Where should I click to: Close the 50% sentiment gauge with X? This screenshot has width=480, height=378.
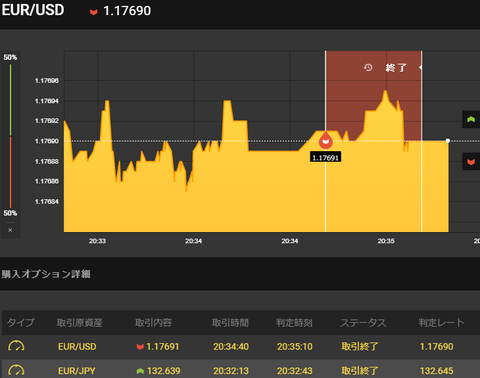tap(10, 230)
